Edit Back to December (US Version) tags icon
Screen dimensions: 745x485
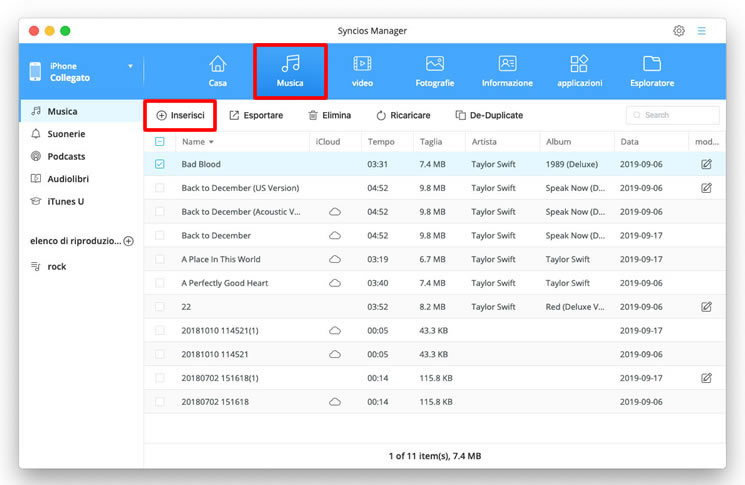[706, 188]
